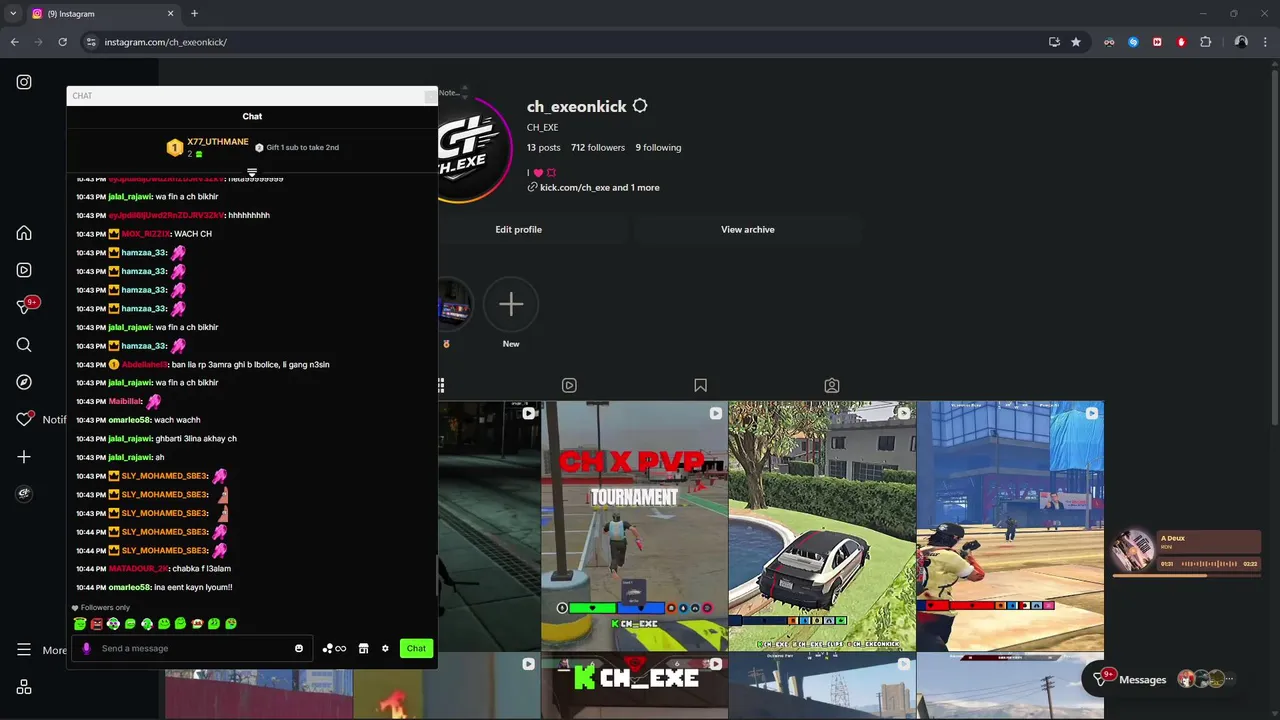
Task: Open the red fast-forward extension icon
Action: (x=1157, y=42)
